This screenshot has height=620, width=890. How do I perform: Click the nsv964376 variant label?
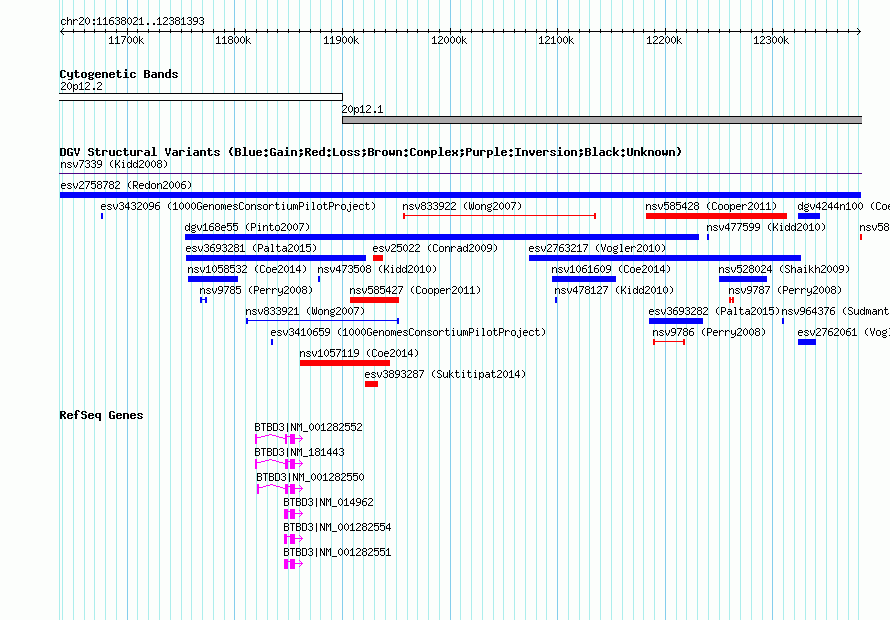point(836,311)
